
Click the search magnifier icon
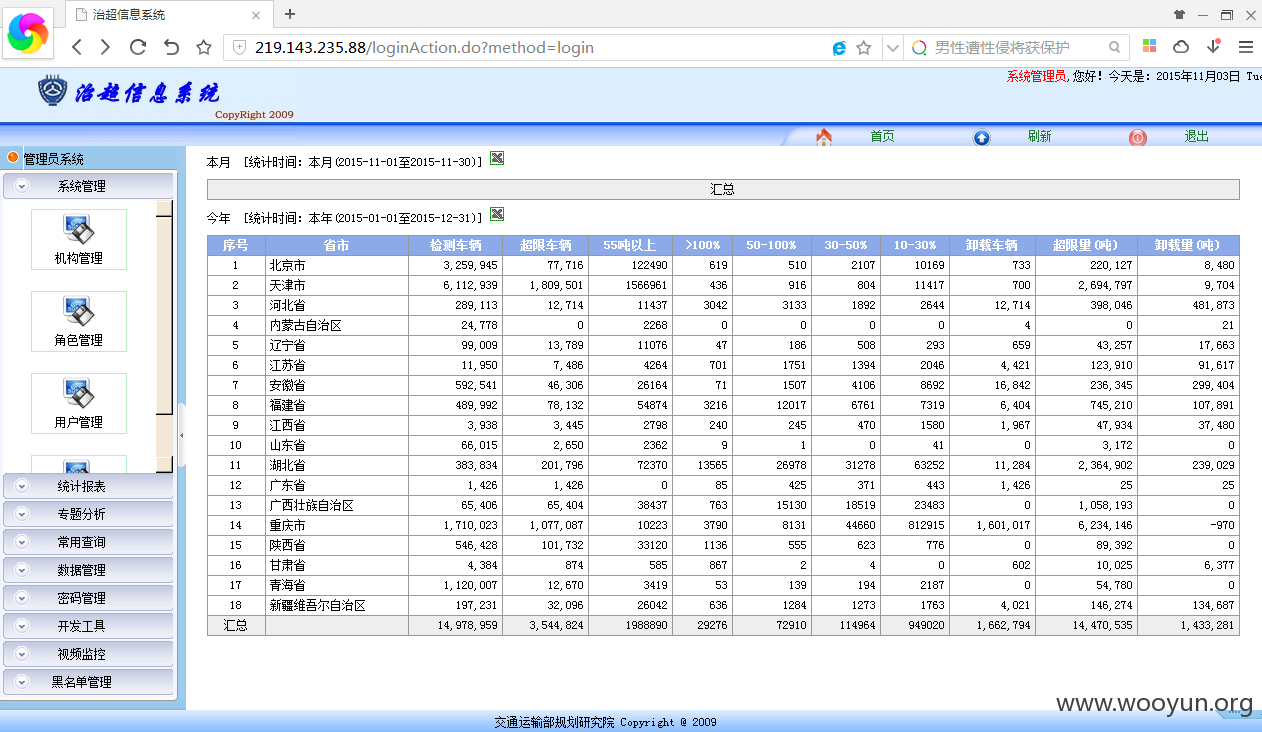1115,47
